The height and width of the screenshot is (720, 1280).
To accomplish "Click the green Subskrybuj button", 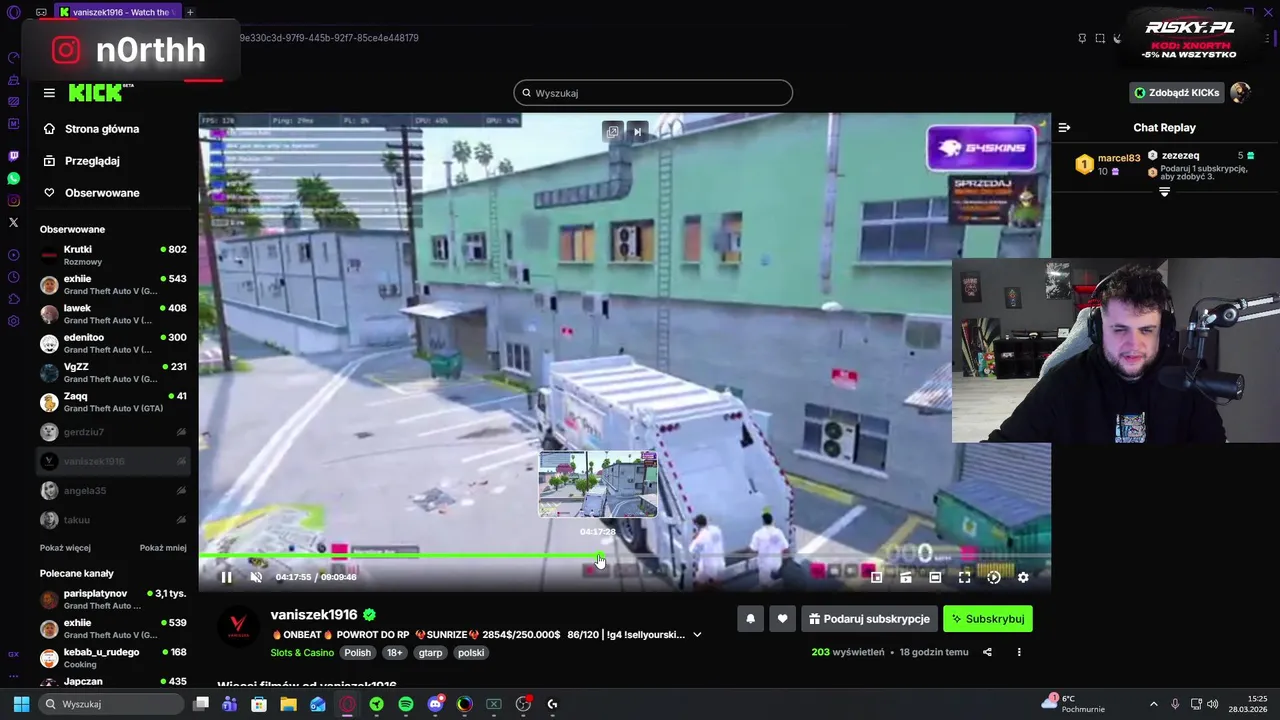I will [x=988, y=619].
